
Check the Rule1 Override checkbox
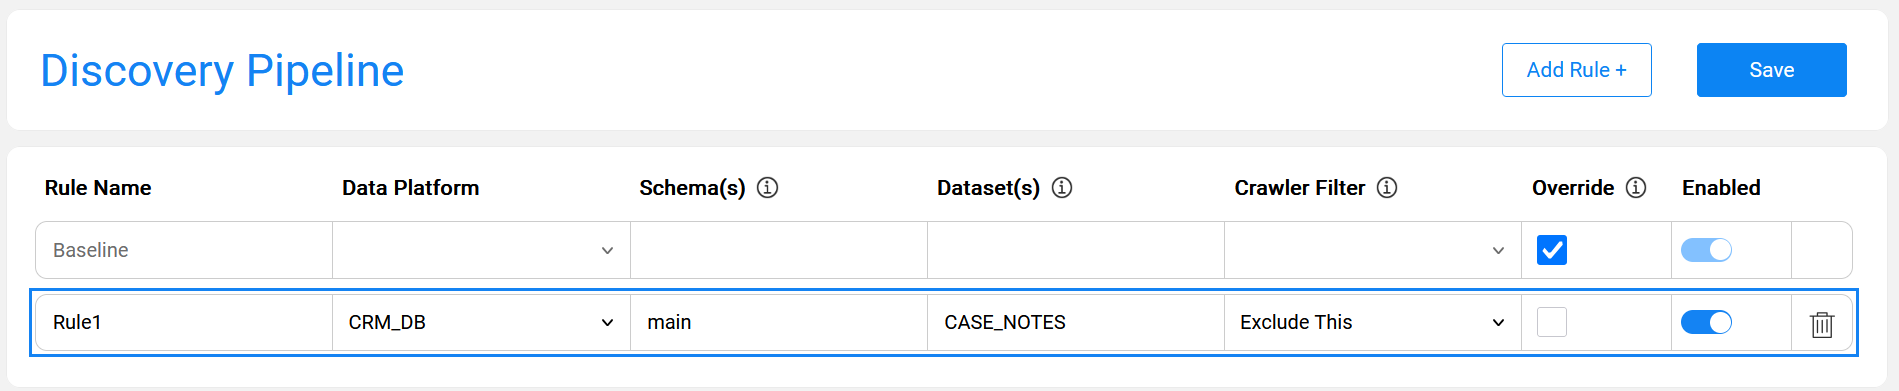pos(1552,322)
